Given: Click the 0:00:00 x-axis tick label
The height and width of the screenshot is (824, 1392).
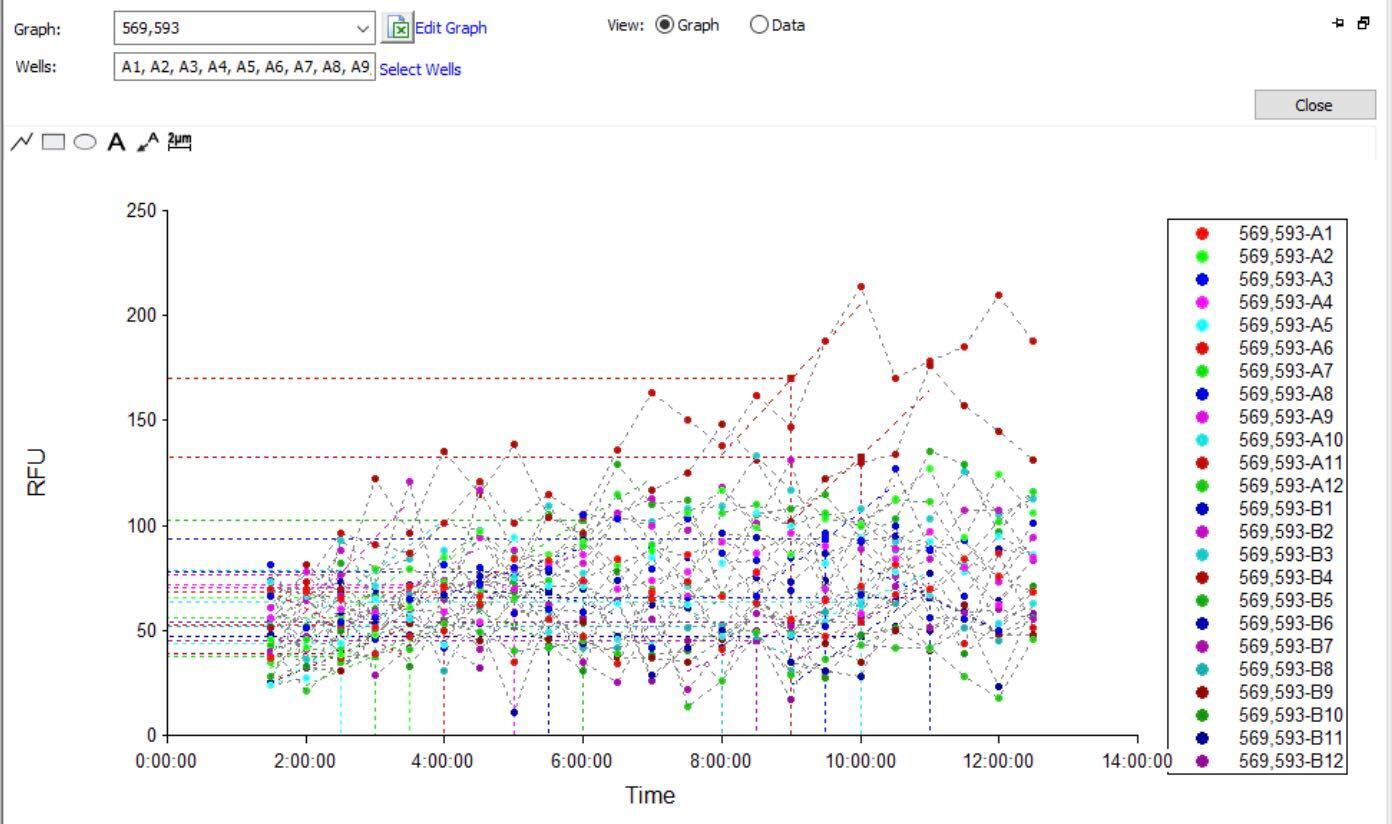Looking at the screenshot, I should click(166, 761).
